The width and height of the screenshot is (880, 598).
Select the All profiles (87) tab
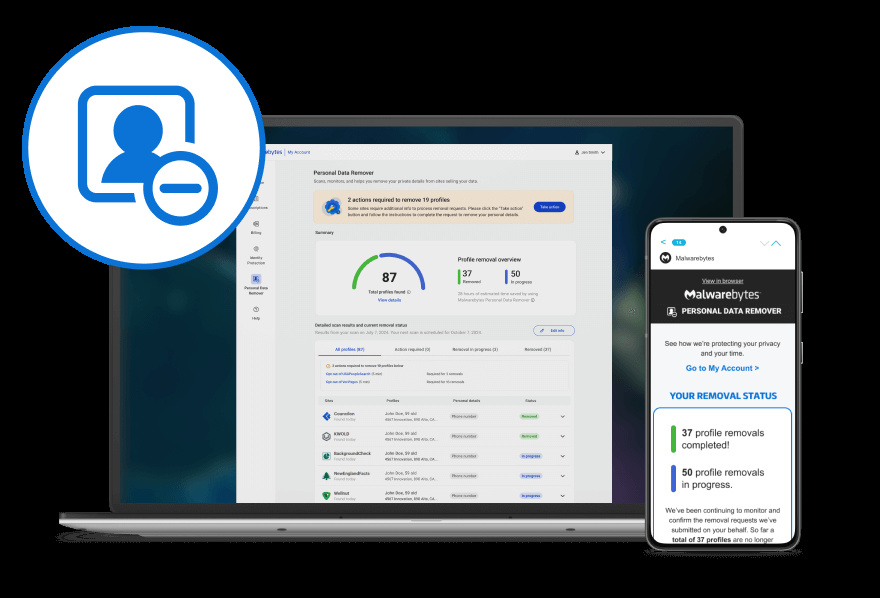pyautogui.click(x=350, y=349)
